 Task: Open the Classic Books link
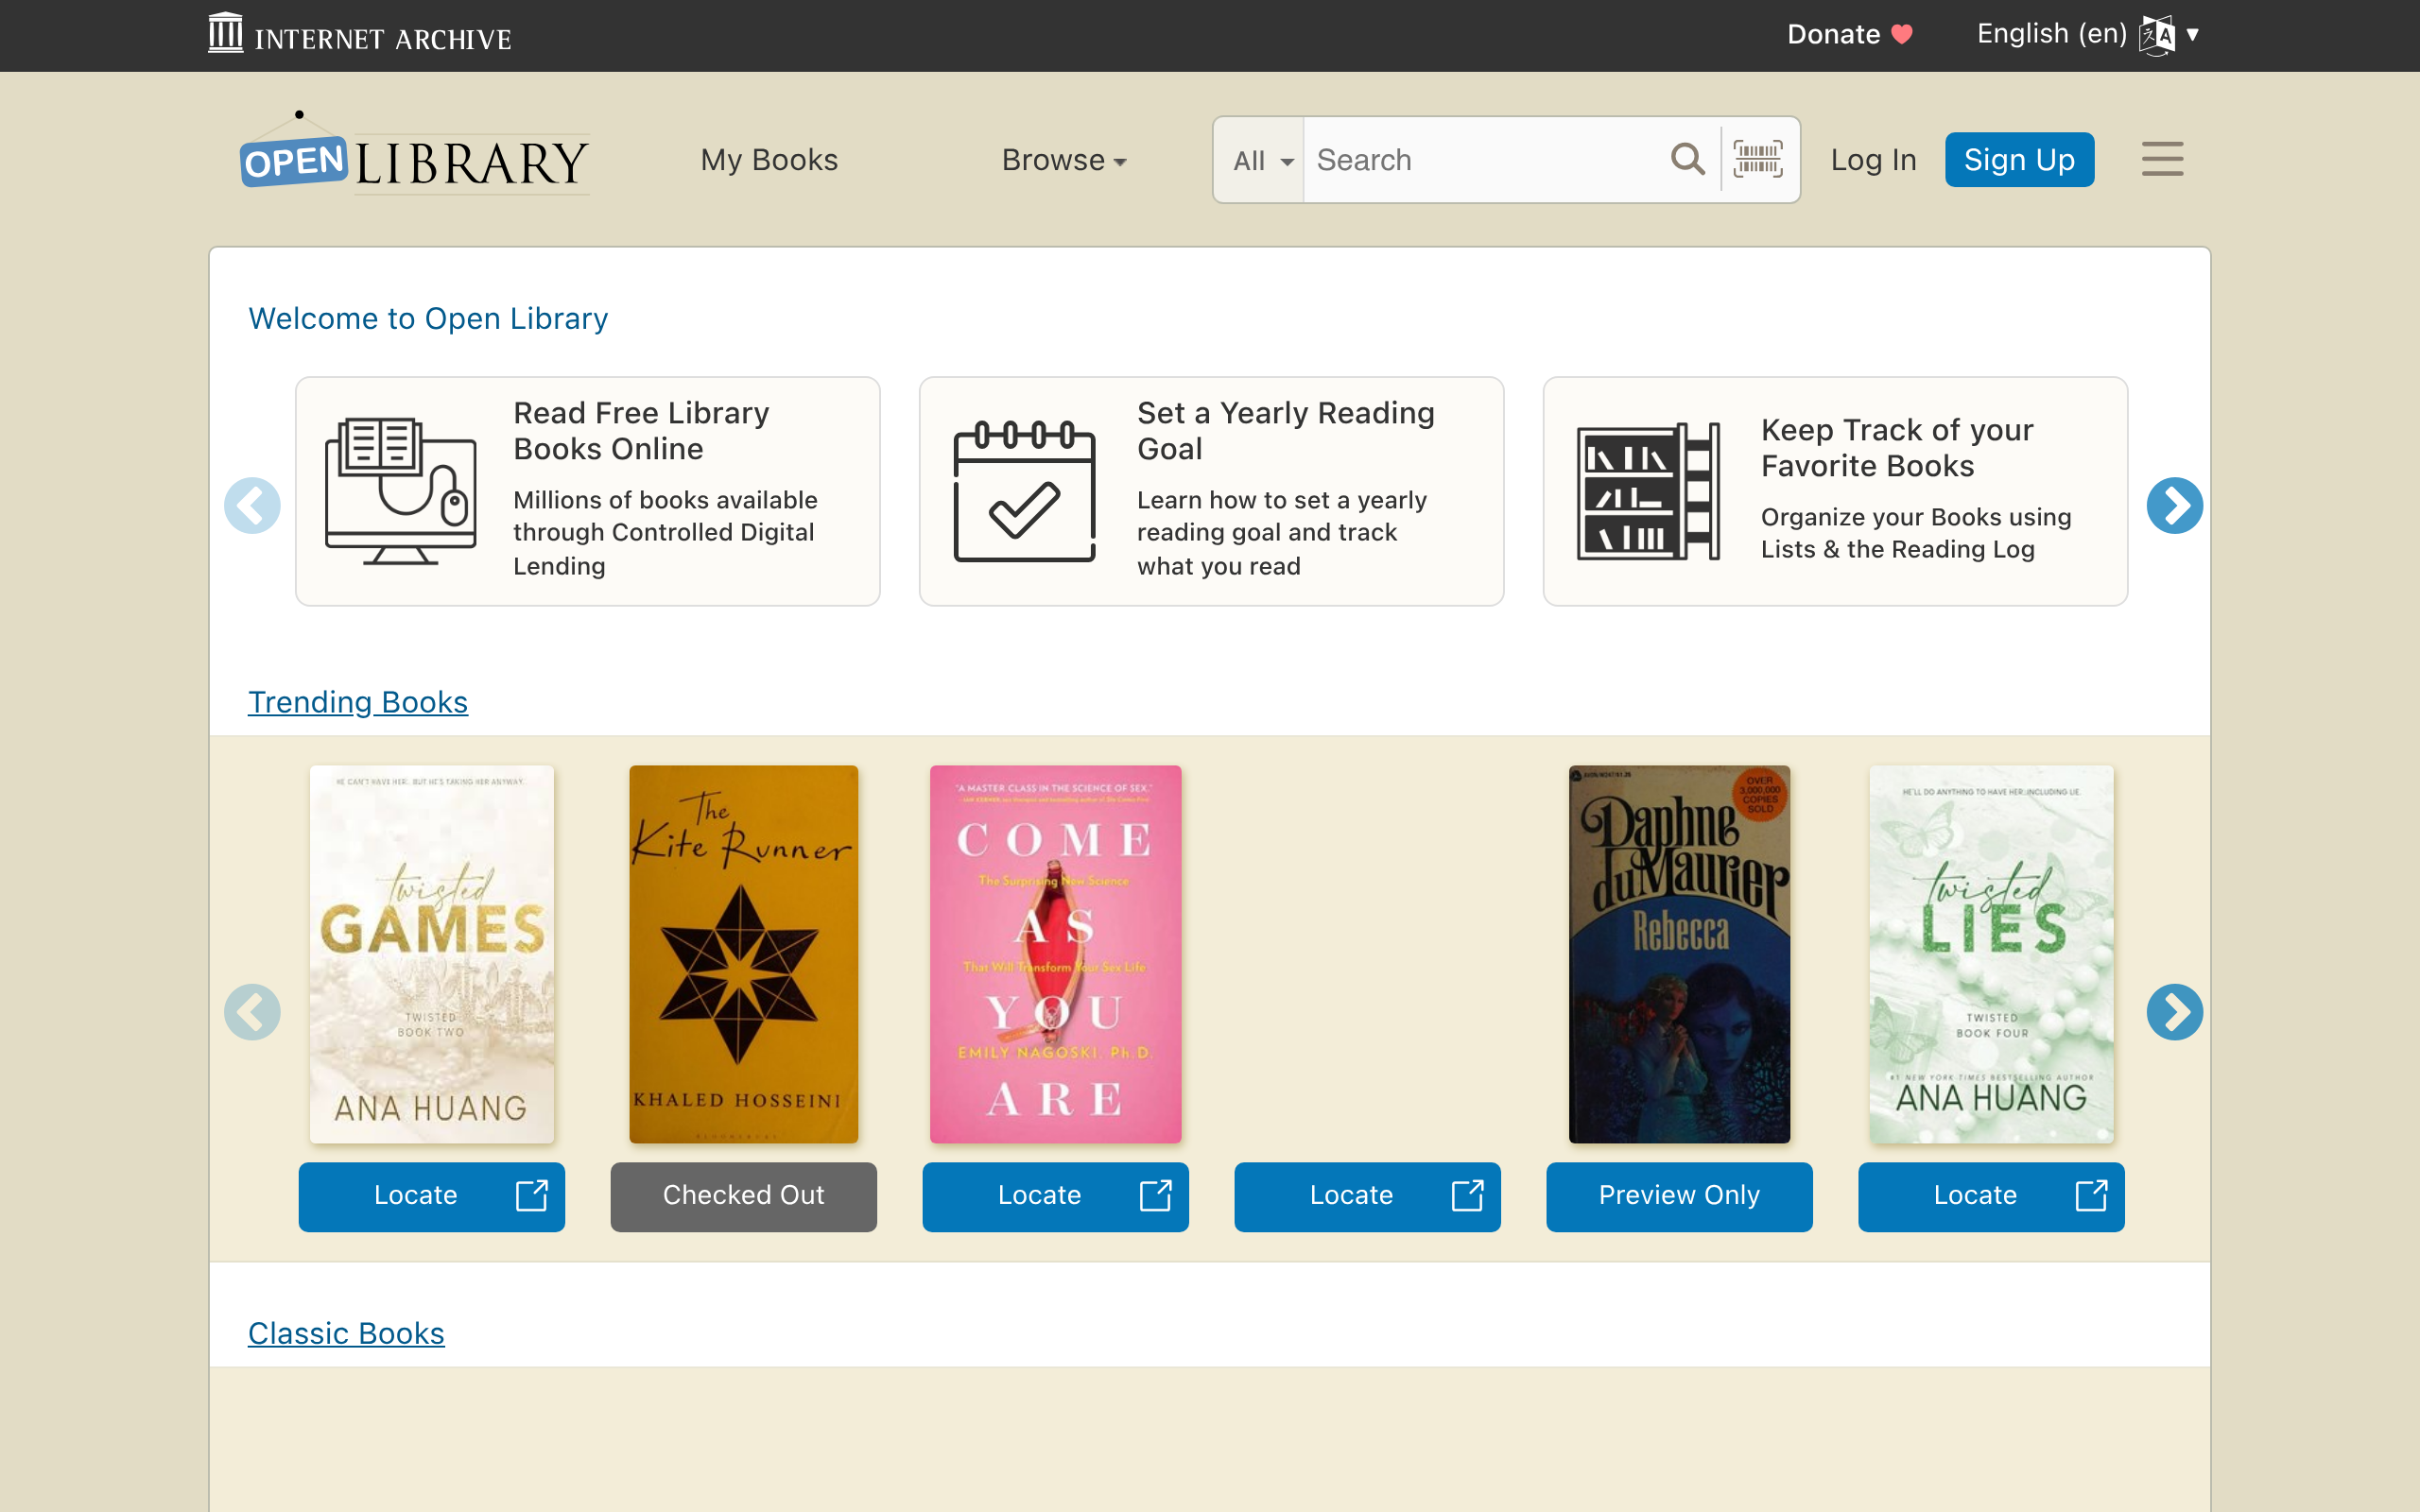(346, 1333)
